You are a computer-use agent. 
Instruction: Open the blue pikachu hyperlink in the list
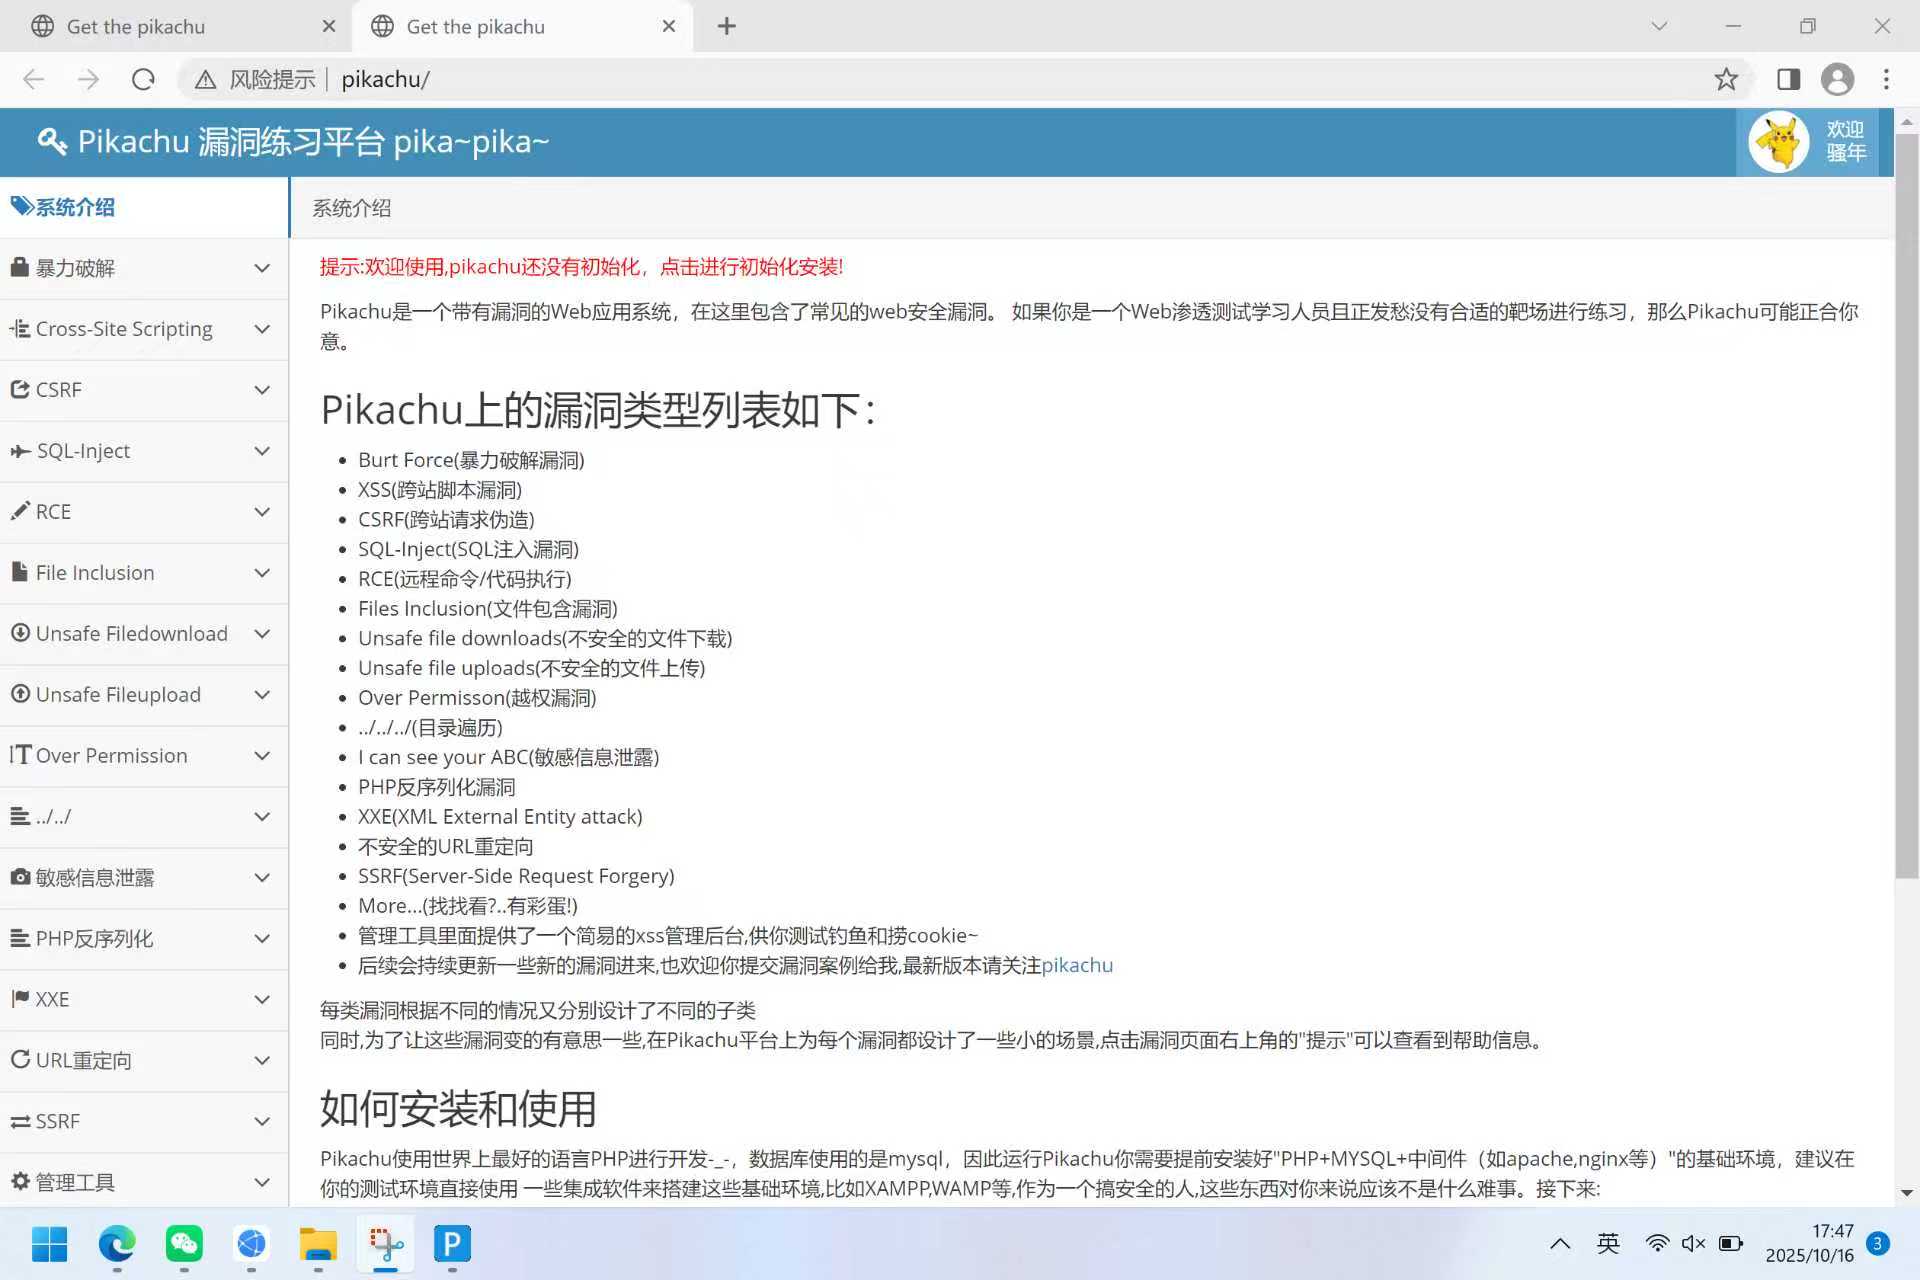pos(1077,965)
